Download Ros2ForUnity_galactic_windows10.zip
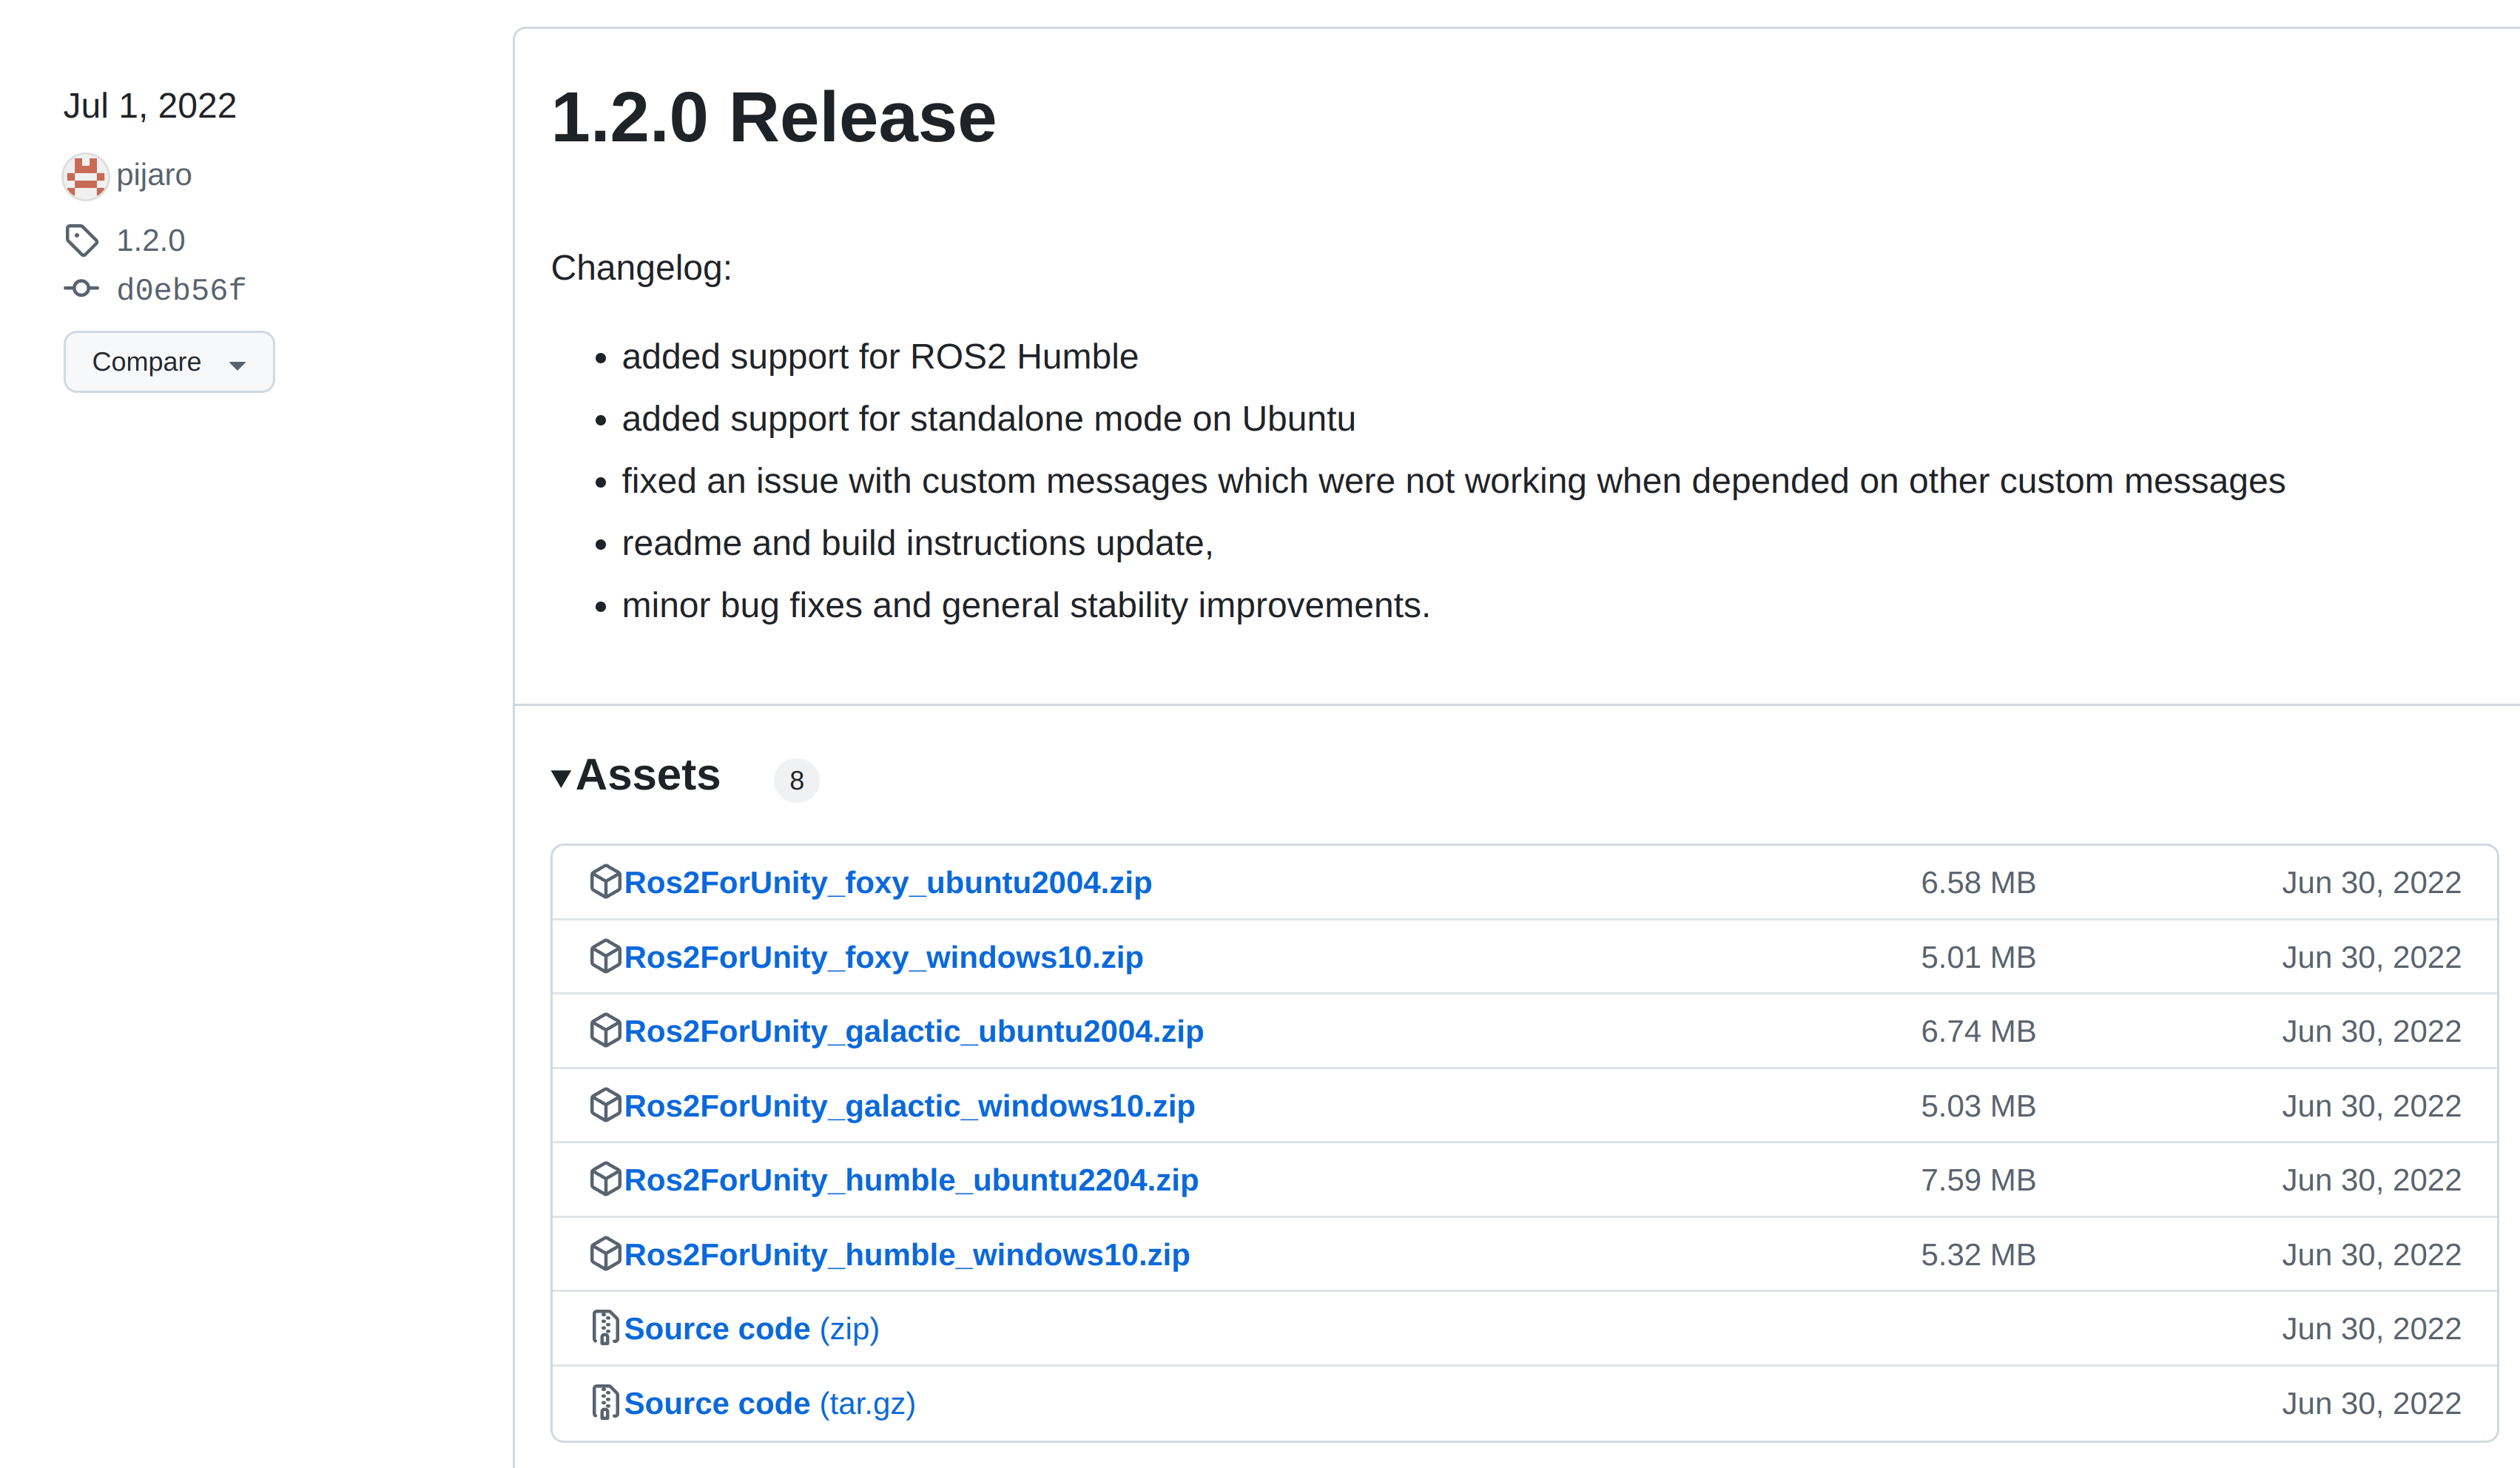This screenshot has width=2520, height=1468. (x=909, y=1106)
